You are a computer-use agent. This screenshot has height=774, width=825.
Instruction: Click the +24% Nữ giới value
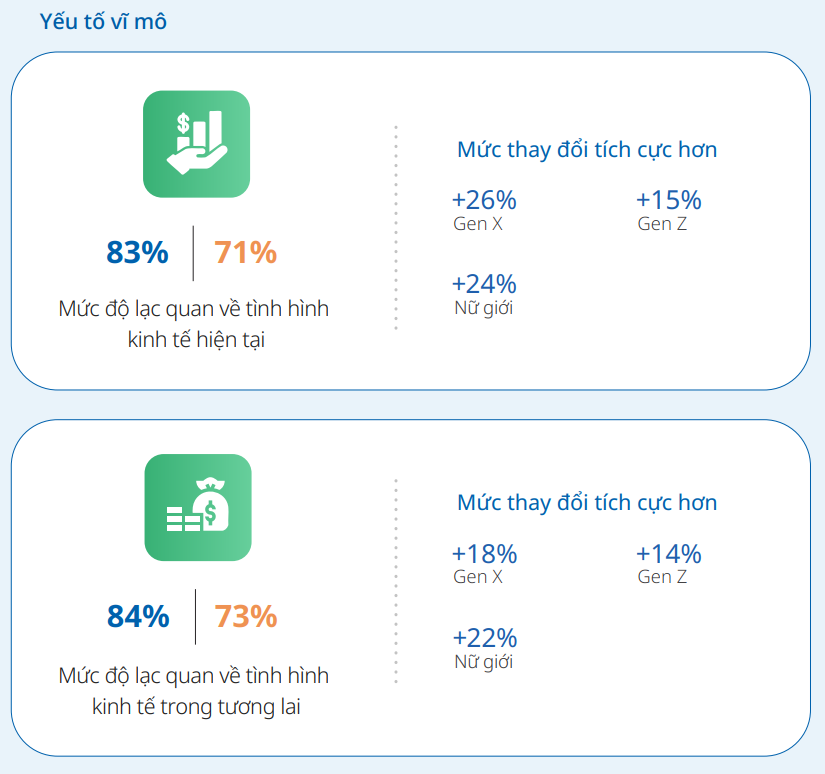(484, 285)
